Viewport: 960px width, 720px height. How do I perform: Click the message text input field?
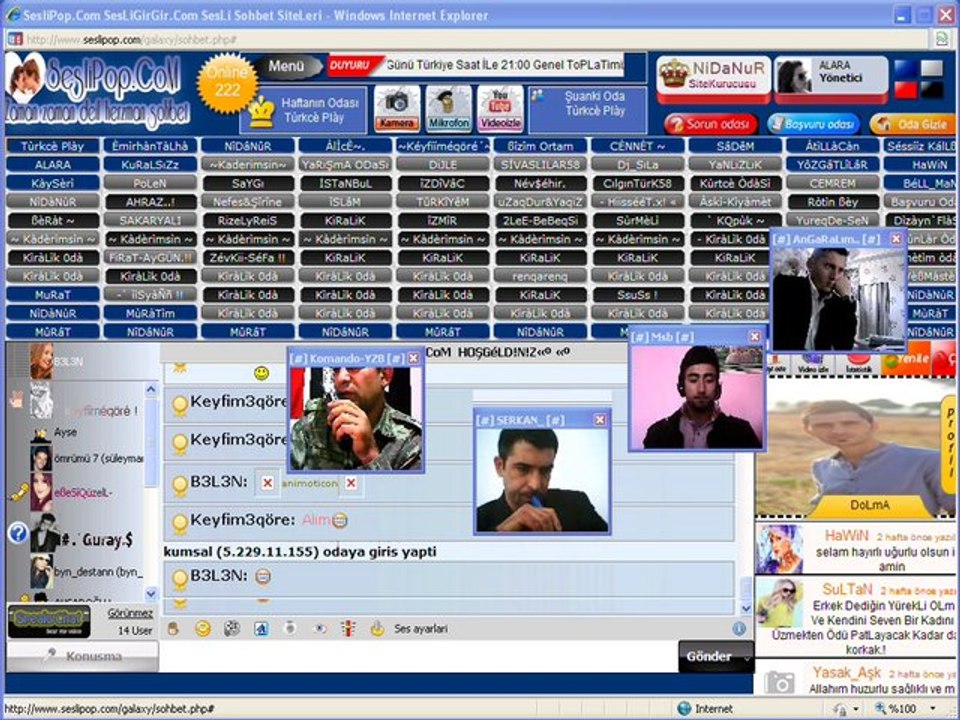click(419, 656)
